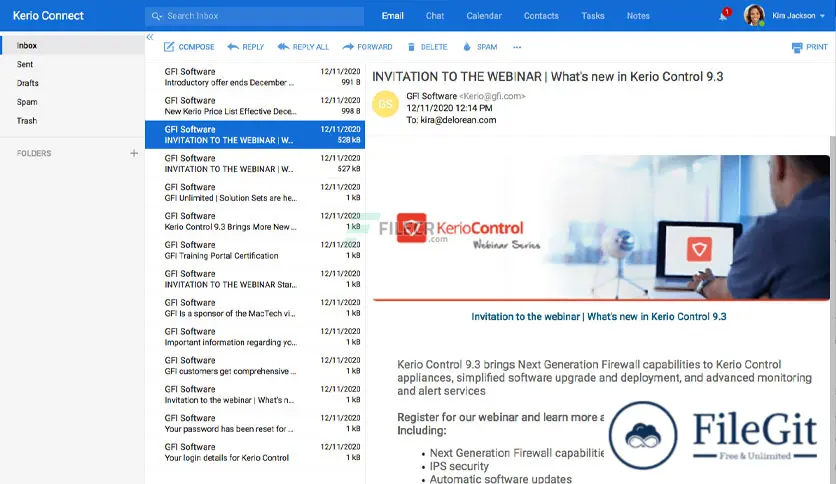The image size is (836, 484).
Task: Open email 'Your password has been reset for'
Action: click(255, 423)
